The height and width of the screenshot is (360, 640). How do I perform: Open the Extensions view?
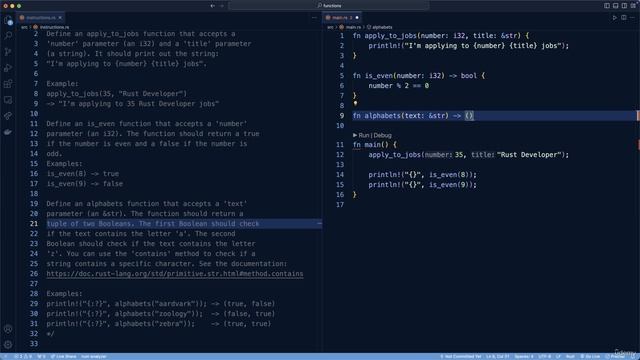(8, 84)
